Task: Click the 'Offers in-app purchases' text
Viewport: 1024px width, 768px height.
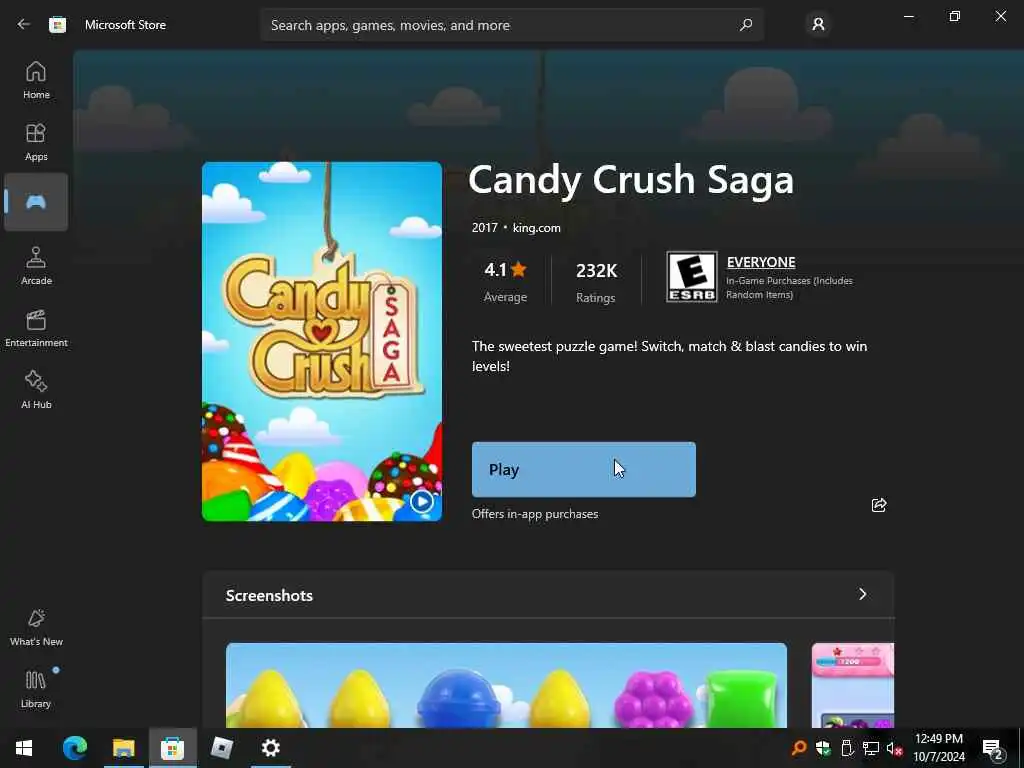Action: pos(535,514)
